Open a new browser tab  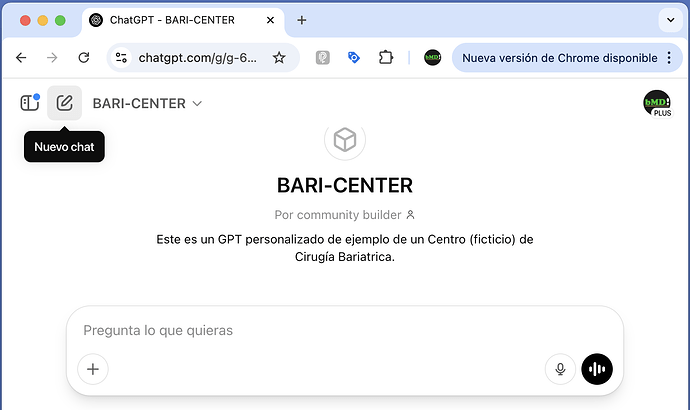click(301, 20)
